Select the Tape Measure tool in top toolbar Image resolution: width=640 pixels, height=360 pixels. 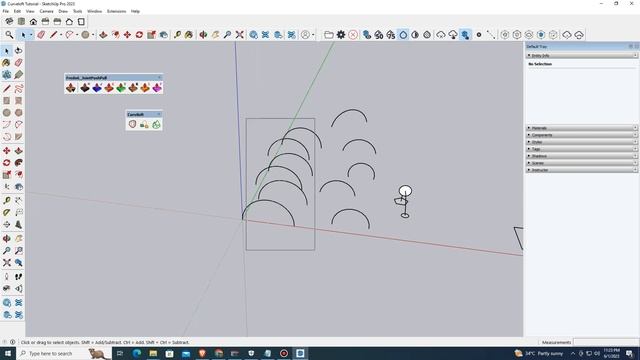point(177,35)
